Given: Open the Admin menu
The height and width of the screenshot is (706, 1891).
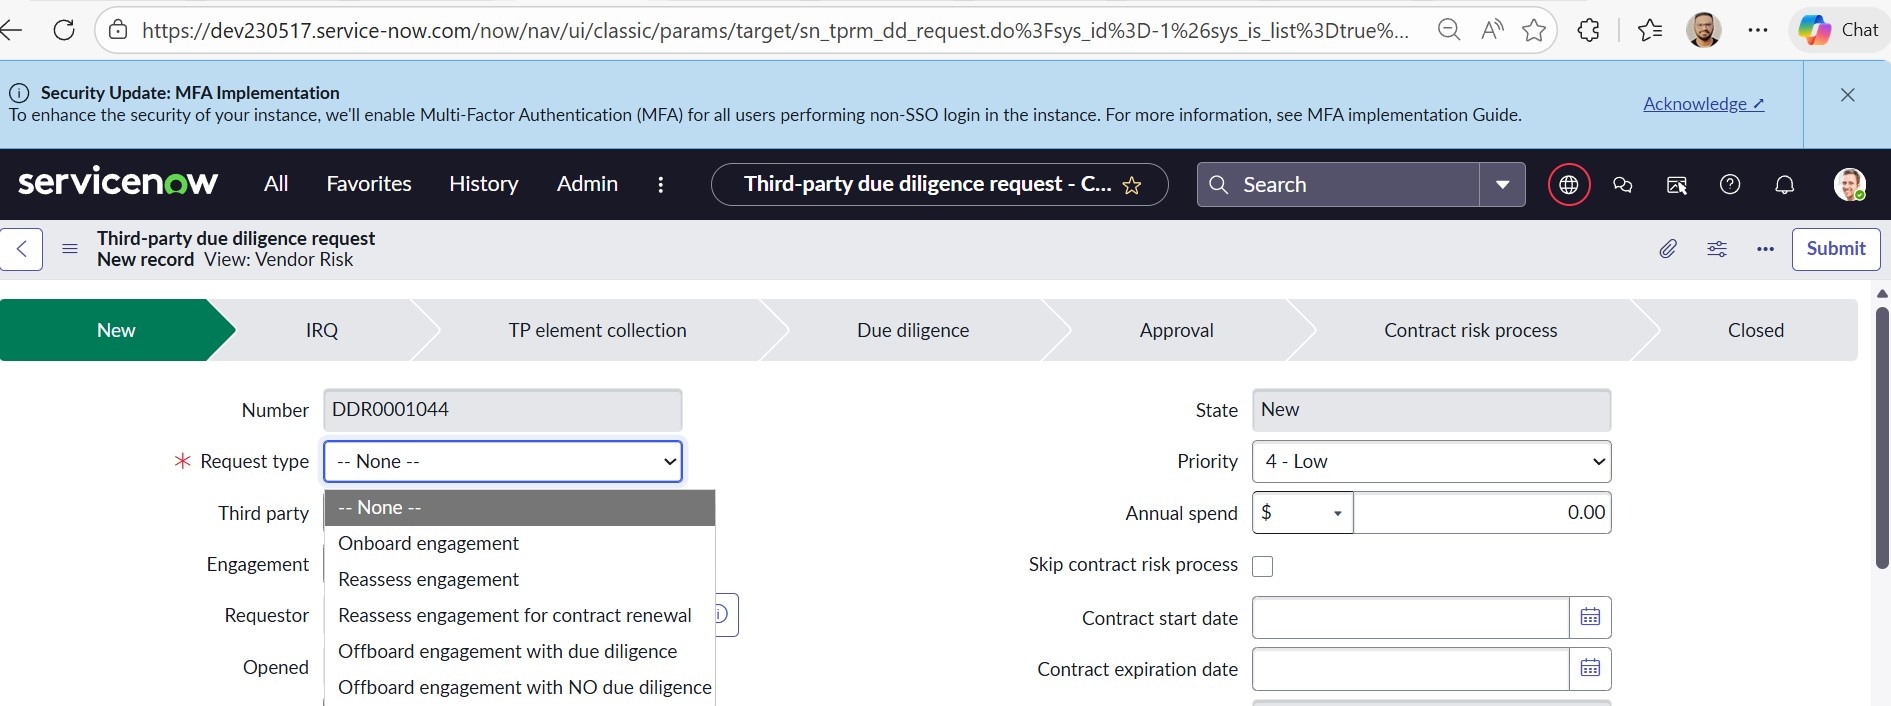Looking at the screenshot, I should [587, 184].
